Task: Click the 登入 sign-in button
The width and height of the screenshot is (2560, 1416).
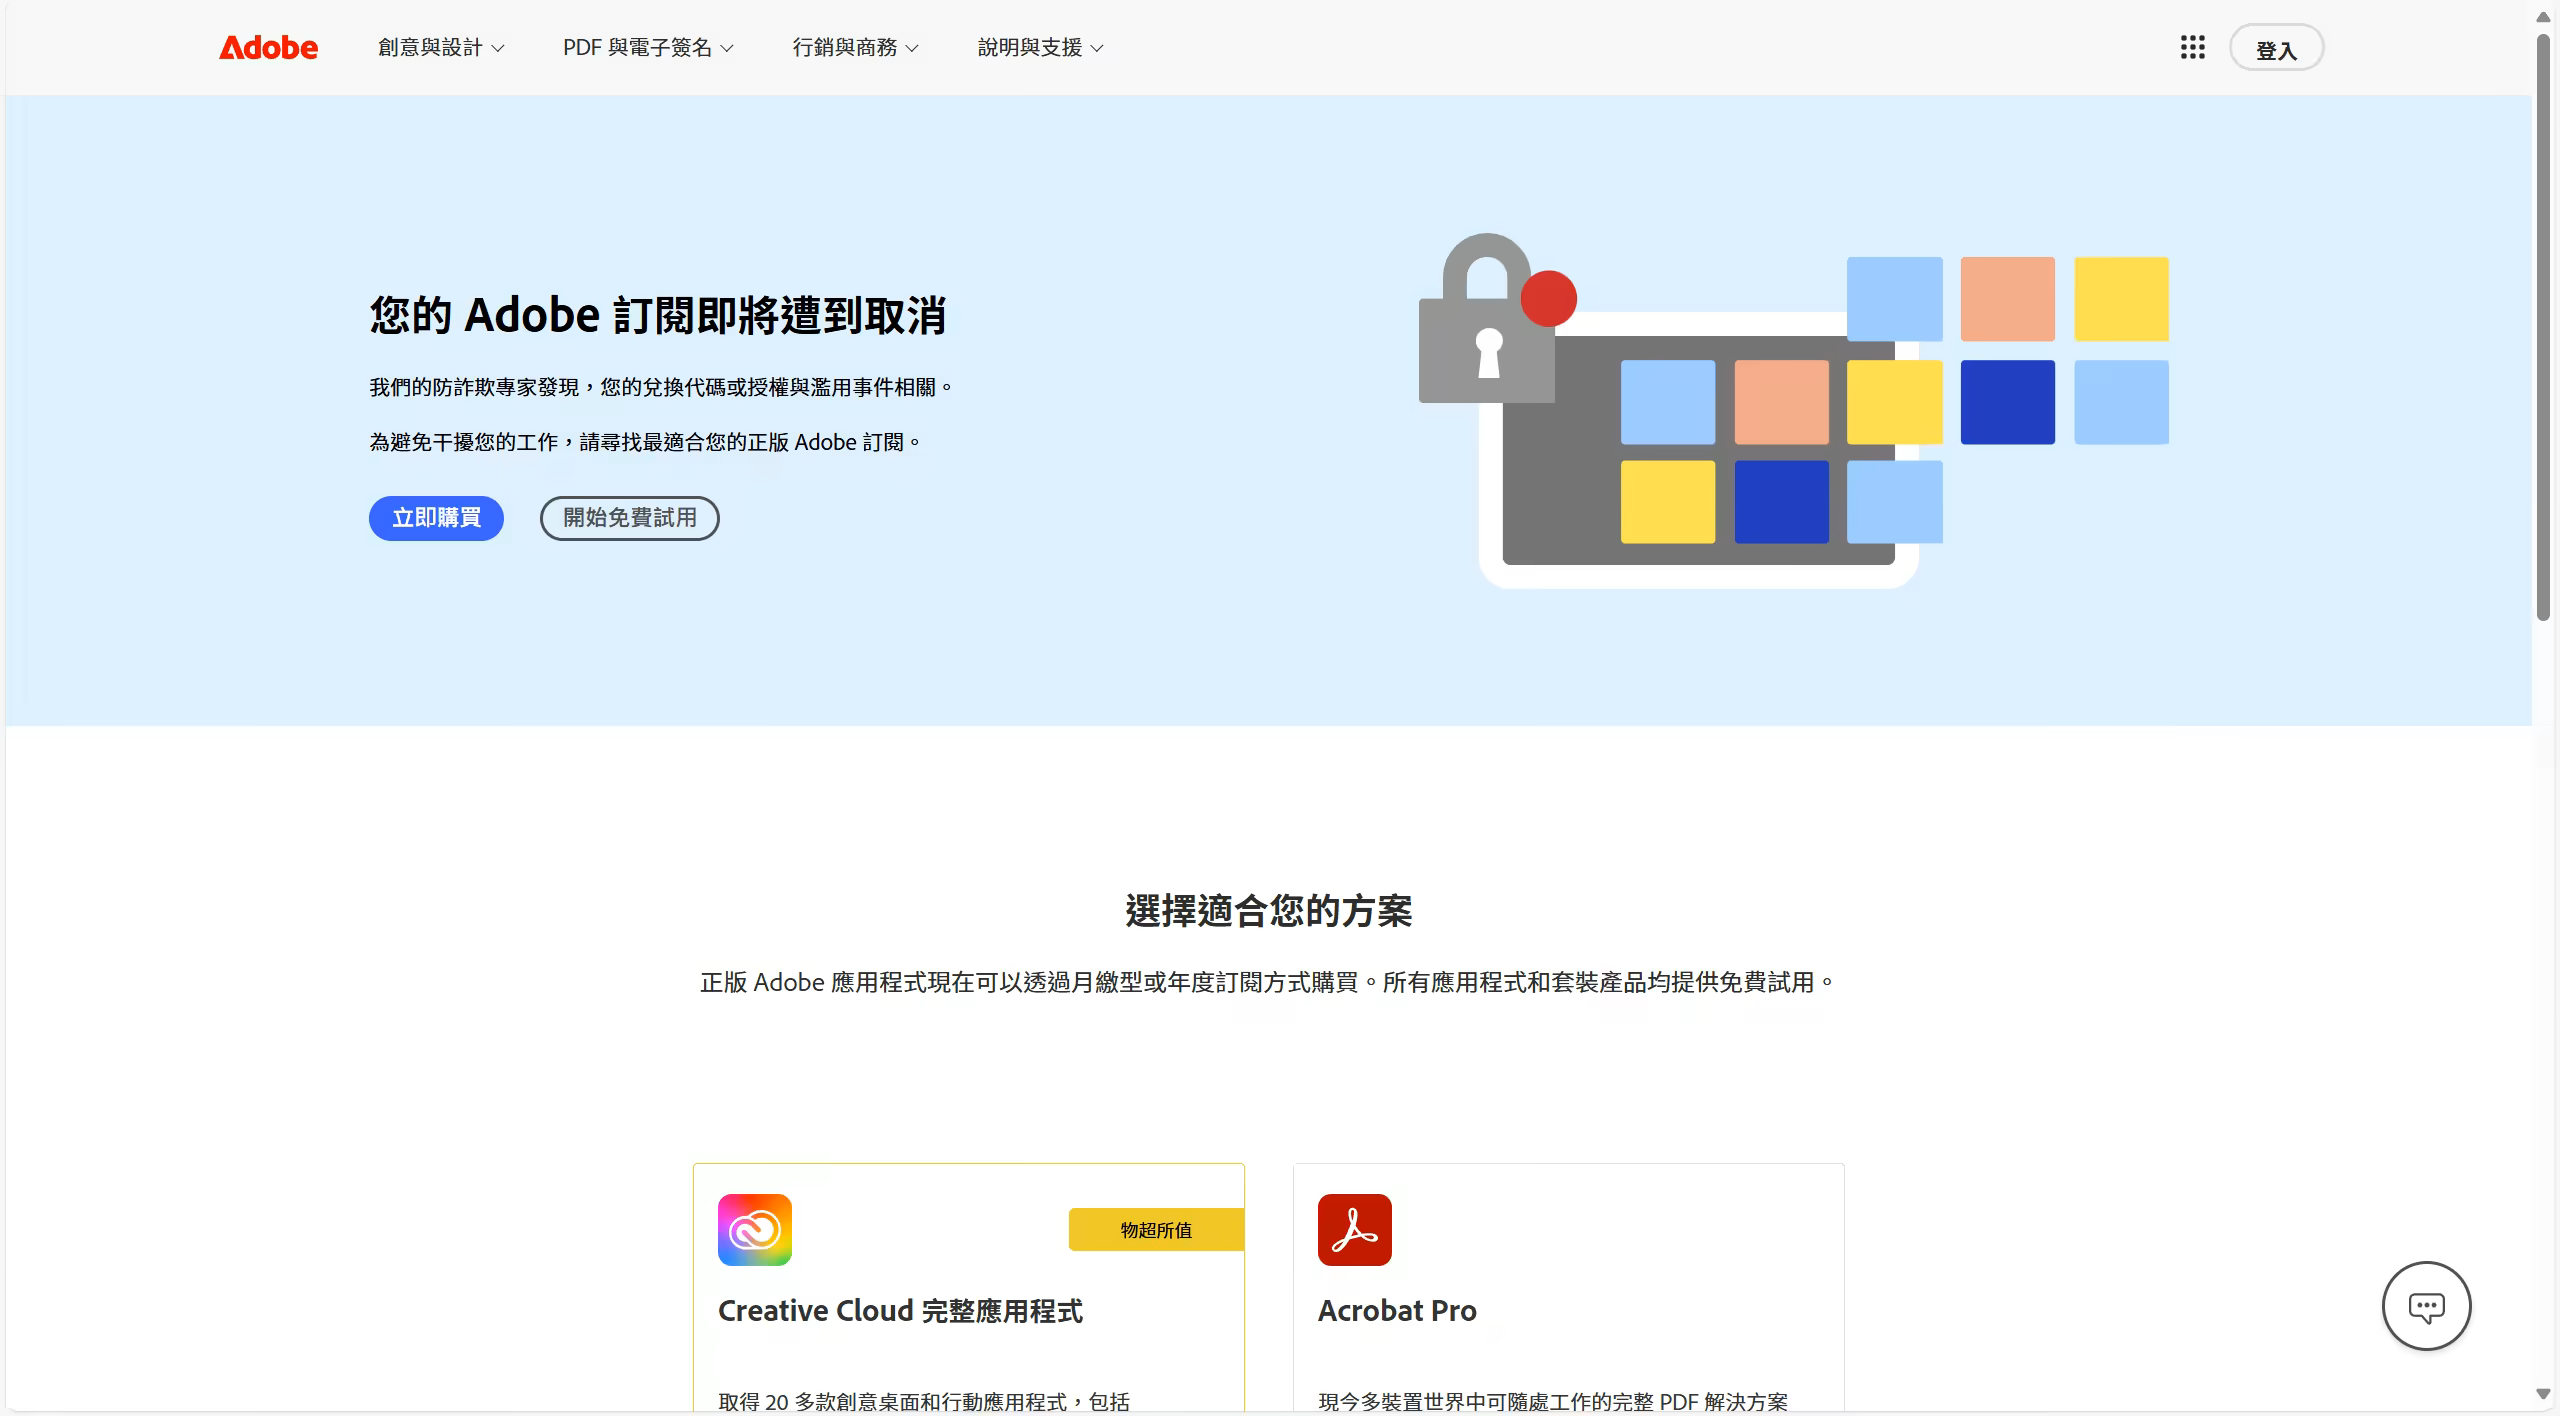Action: (2276, 49)
